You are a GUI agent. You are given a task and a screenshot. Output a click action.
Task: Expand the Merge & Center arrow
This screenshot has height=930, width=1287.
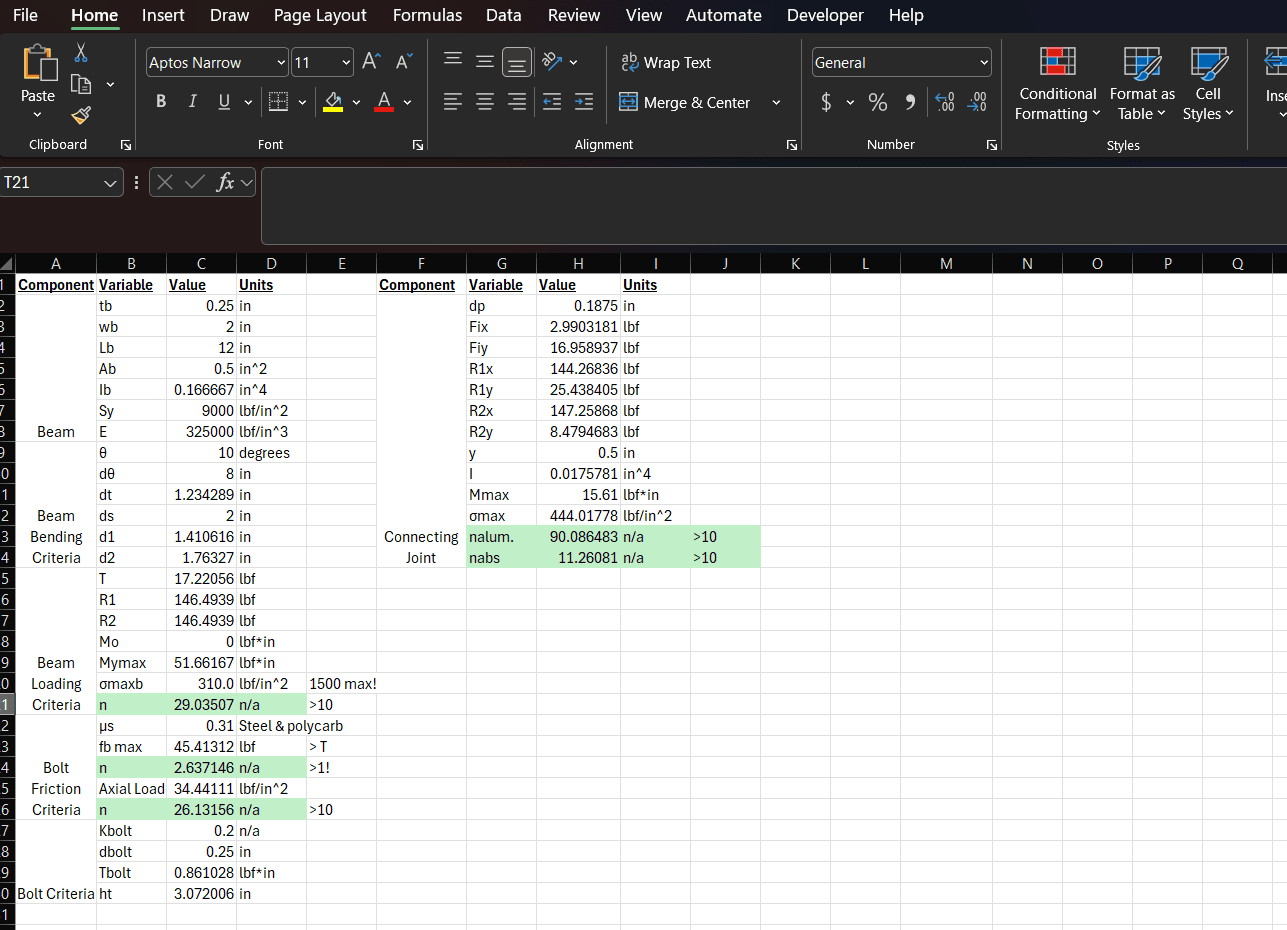click(776, 102)
